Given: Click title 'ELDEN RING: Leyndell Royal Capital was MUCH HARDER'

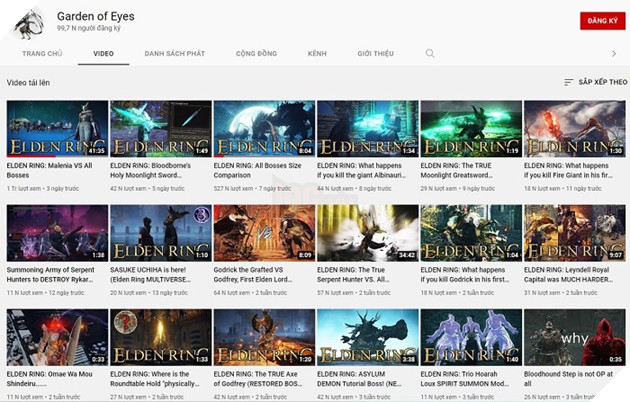Looking at the screenshot, I should [569, 275].
